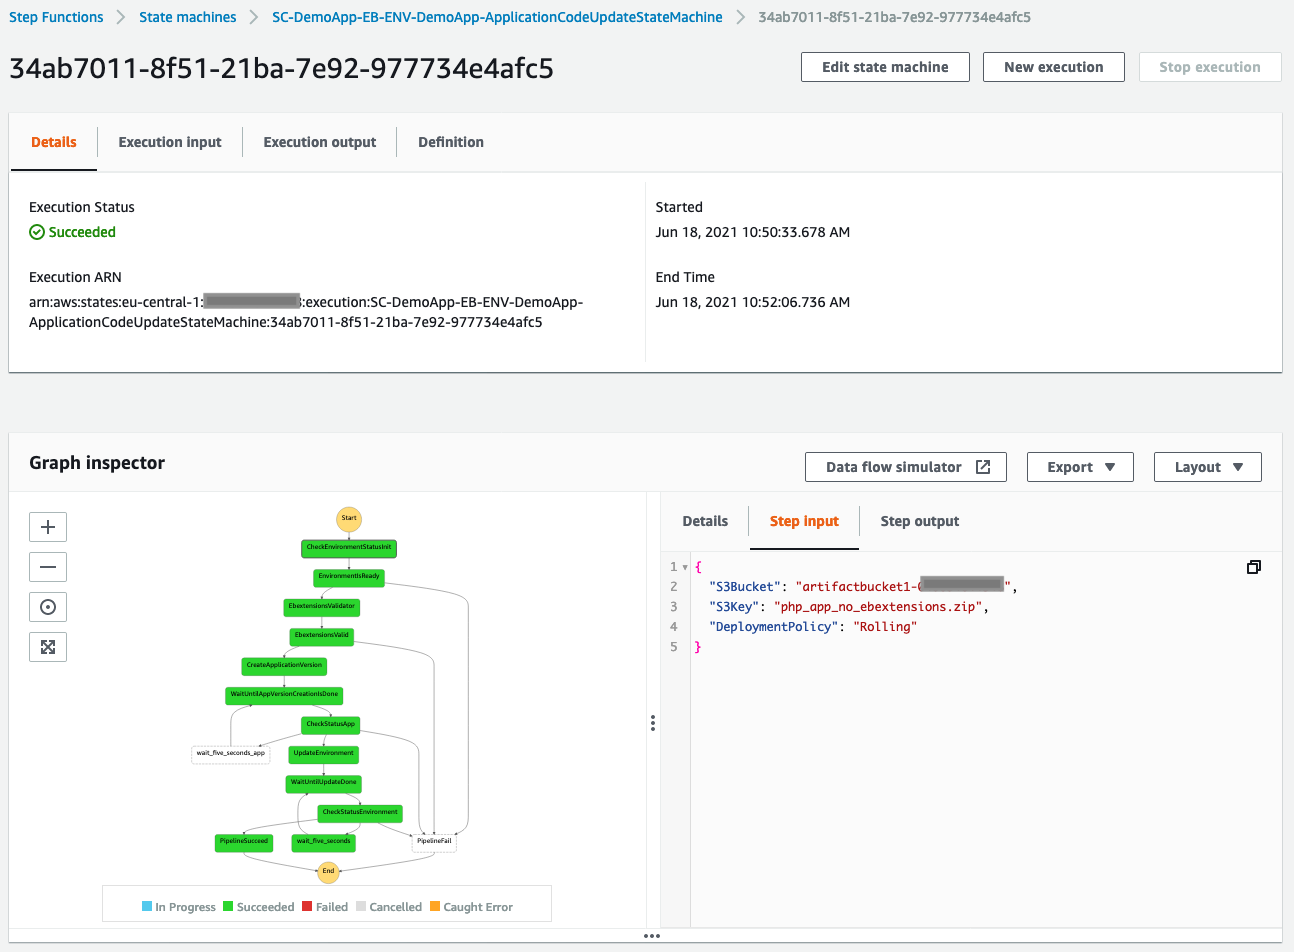Select the EbextensionsValidator state

tap(321, 606)
